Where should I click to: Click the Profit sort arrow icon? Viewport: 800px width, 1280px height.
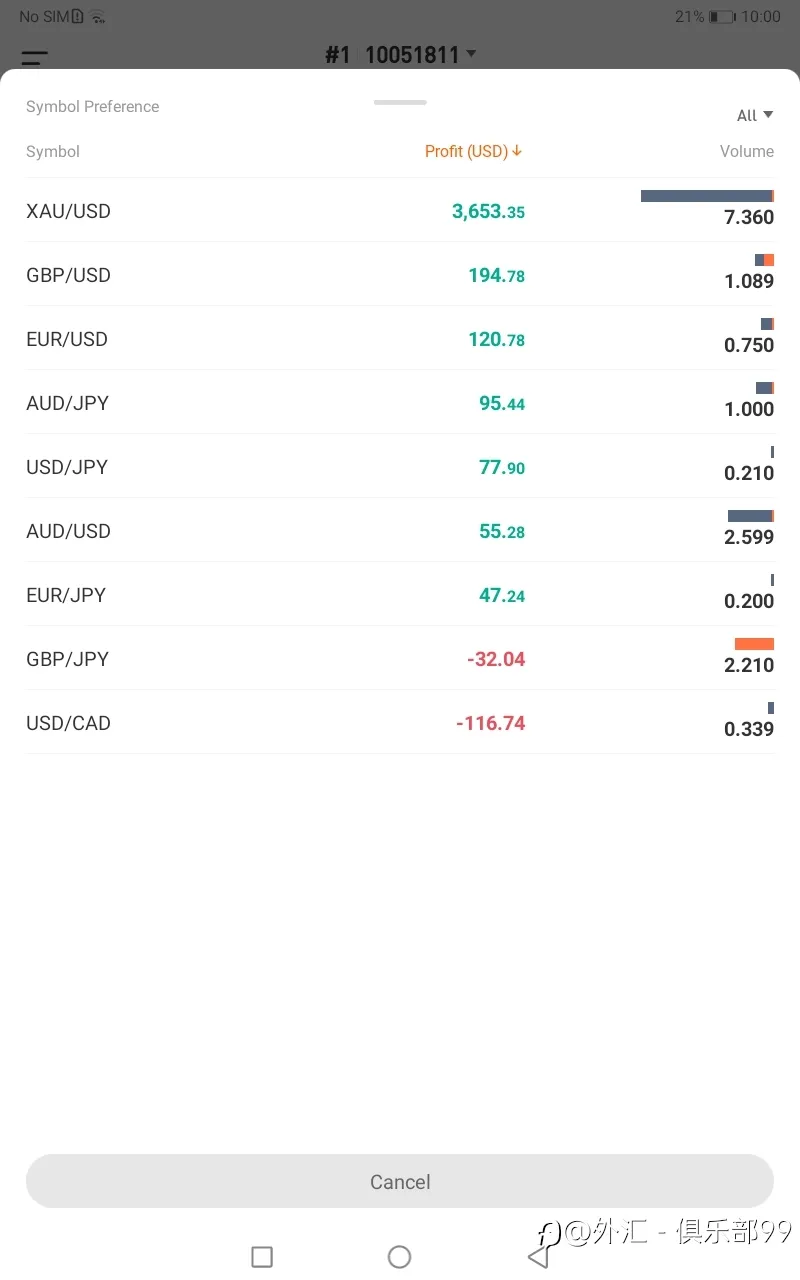tap(517, 151)
